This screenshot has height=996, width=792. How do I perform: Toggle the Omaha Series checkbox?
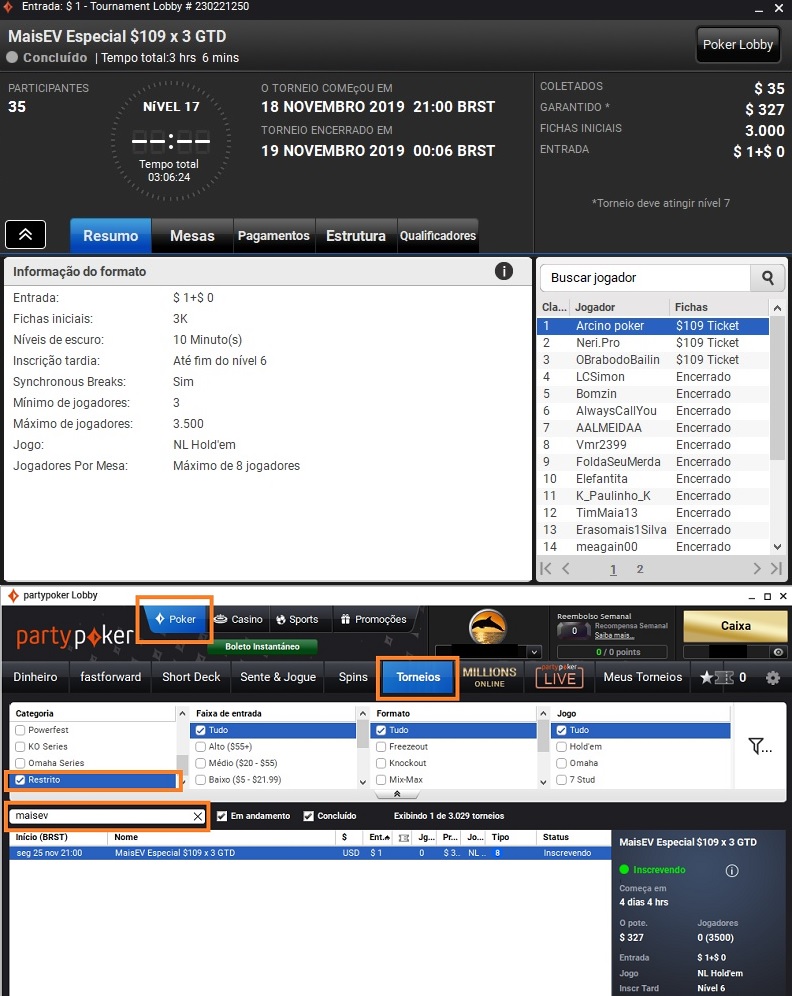pyautogui.click(x=20, y=763)
